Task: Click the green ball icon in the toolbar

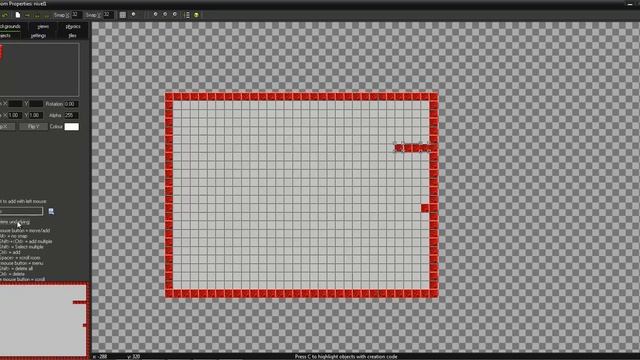Action: click(196, 15)
